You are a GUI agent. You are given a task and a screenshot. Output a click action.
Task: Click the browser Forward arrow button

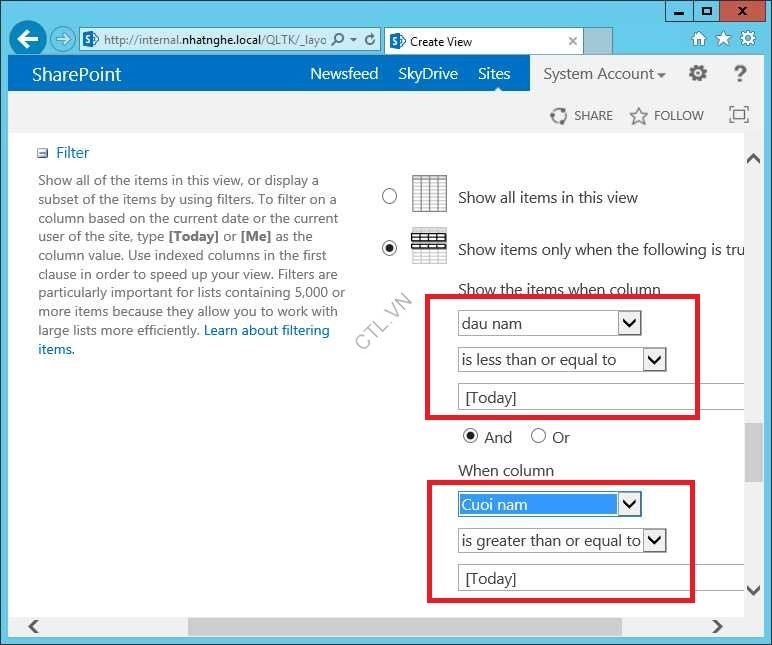pyautogui.click(x=63, y=40)
